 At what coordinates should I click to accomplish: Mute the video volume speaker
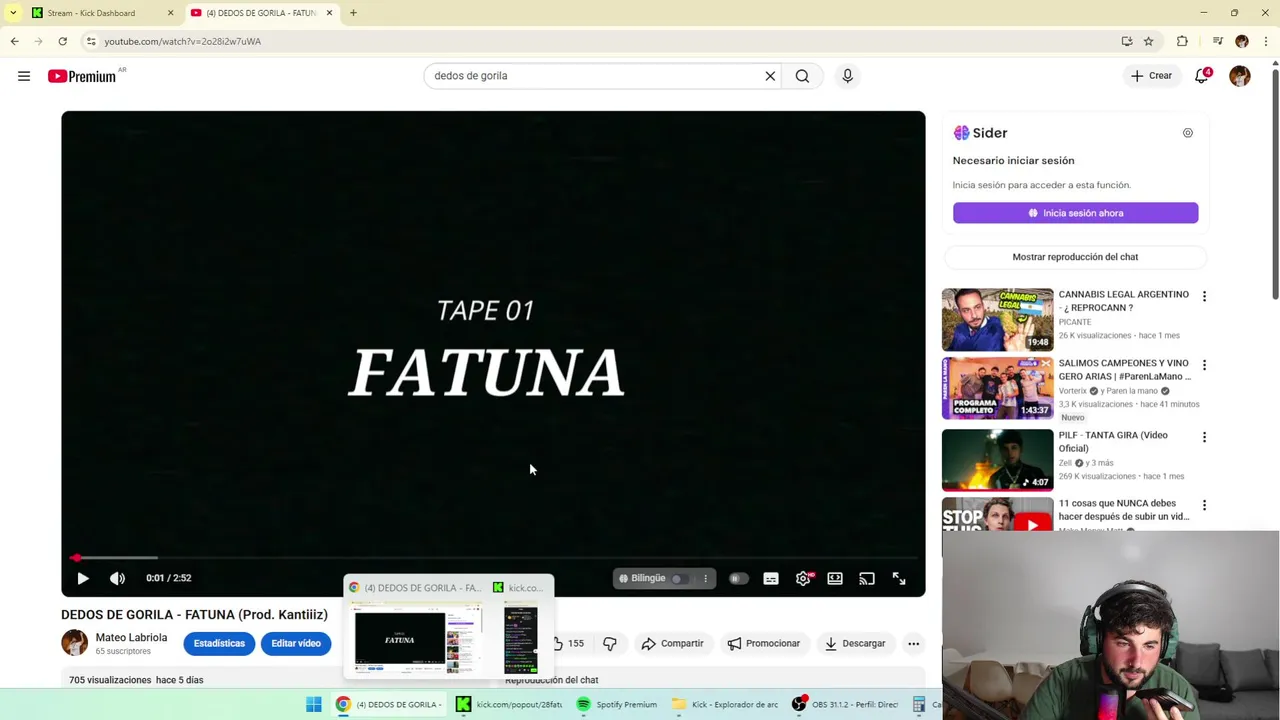[117, 578]
